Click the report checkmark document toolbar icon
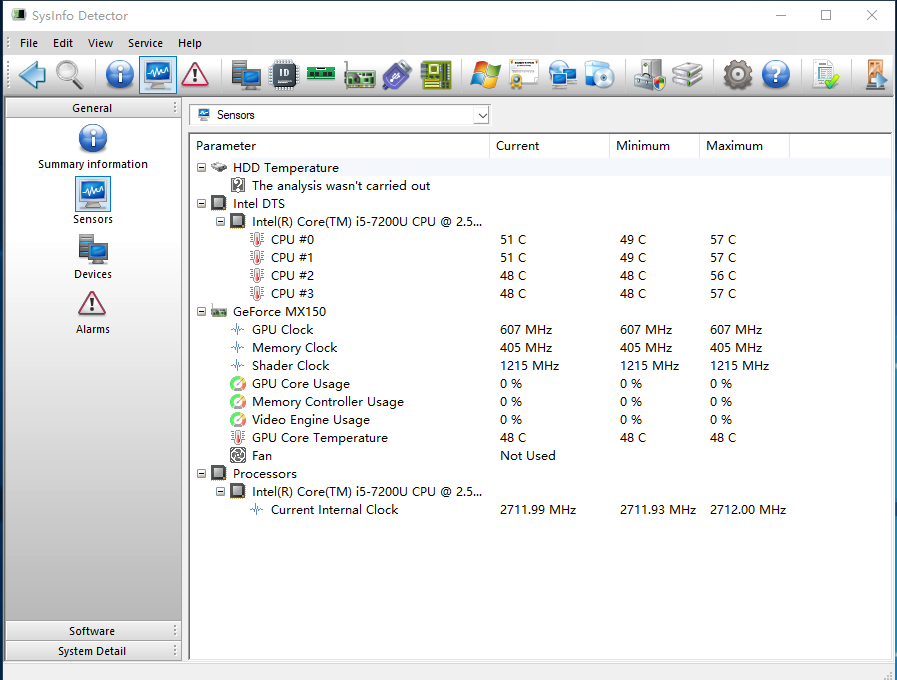The height and width of the screenshot is (680, 897). [x=825, y=75]
